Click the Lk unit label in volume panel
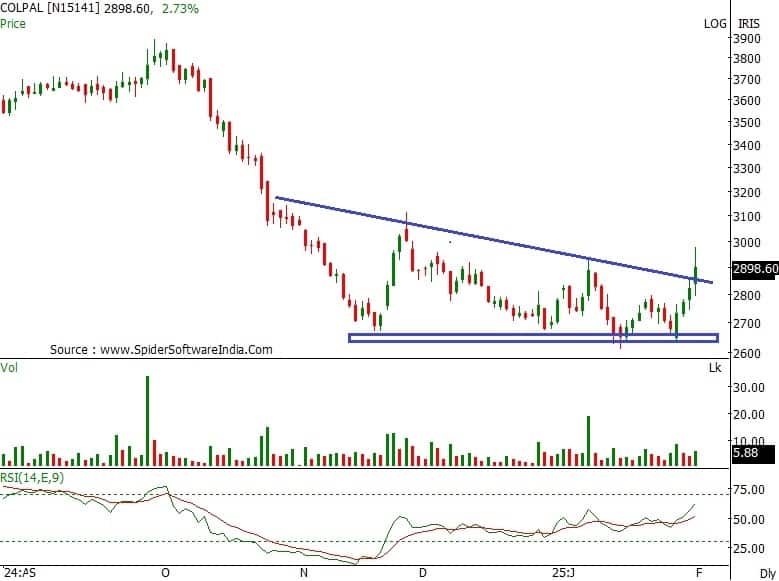 pos(714,369)
